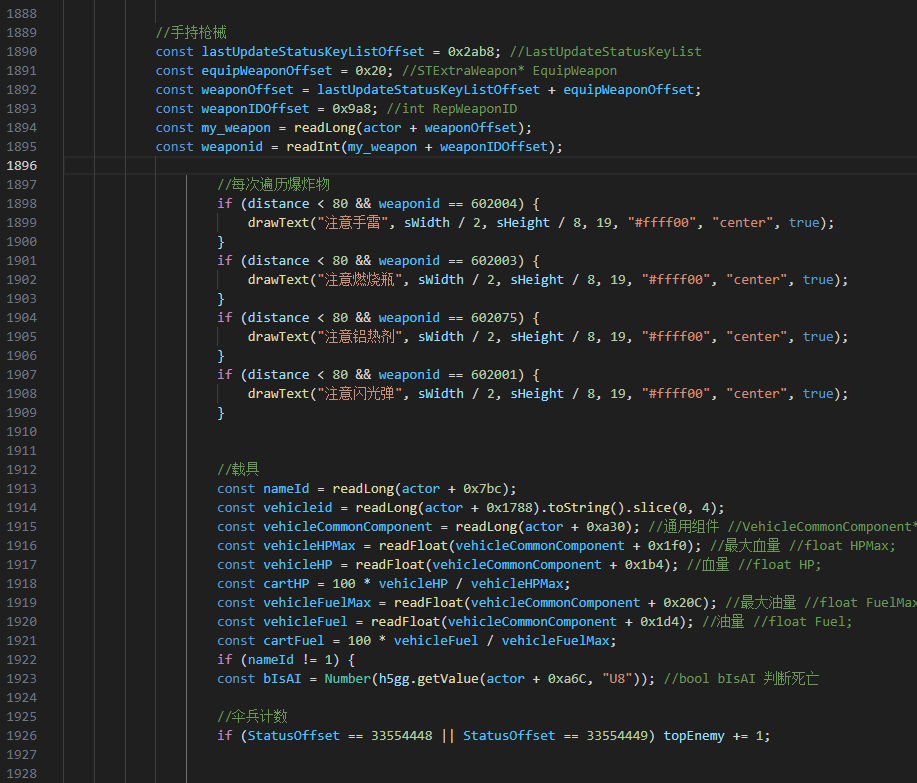The width and height of the screenshot is (917, 783).
Task: Click line number 1896 in the gutter
Action: point(21,166)
